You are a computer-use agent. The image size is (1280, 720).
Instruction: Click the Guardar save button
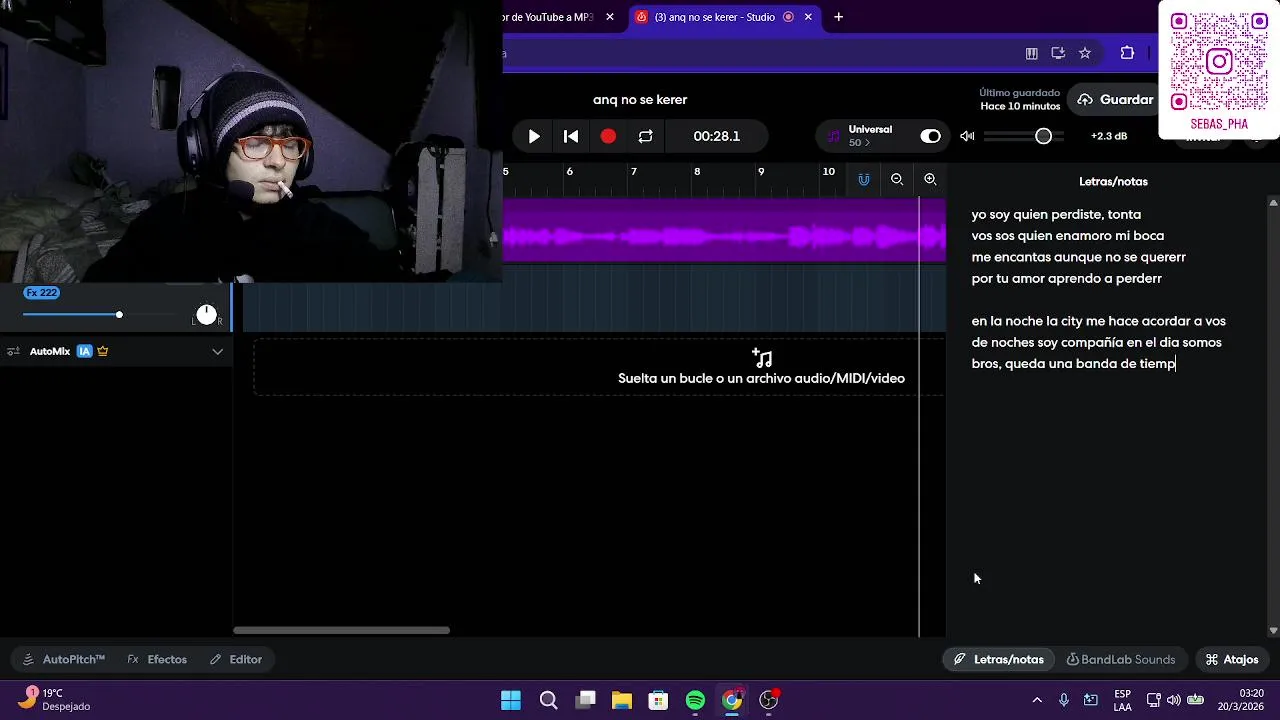tap(1116, 99)
